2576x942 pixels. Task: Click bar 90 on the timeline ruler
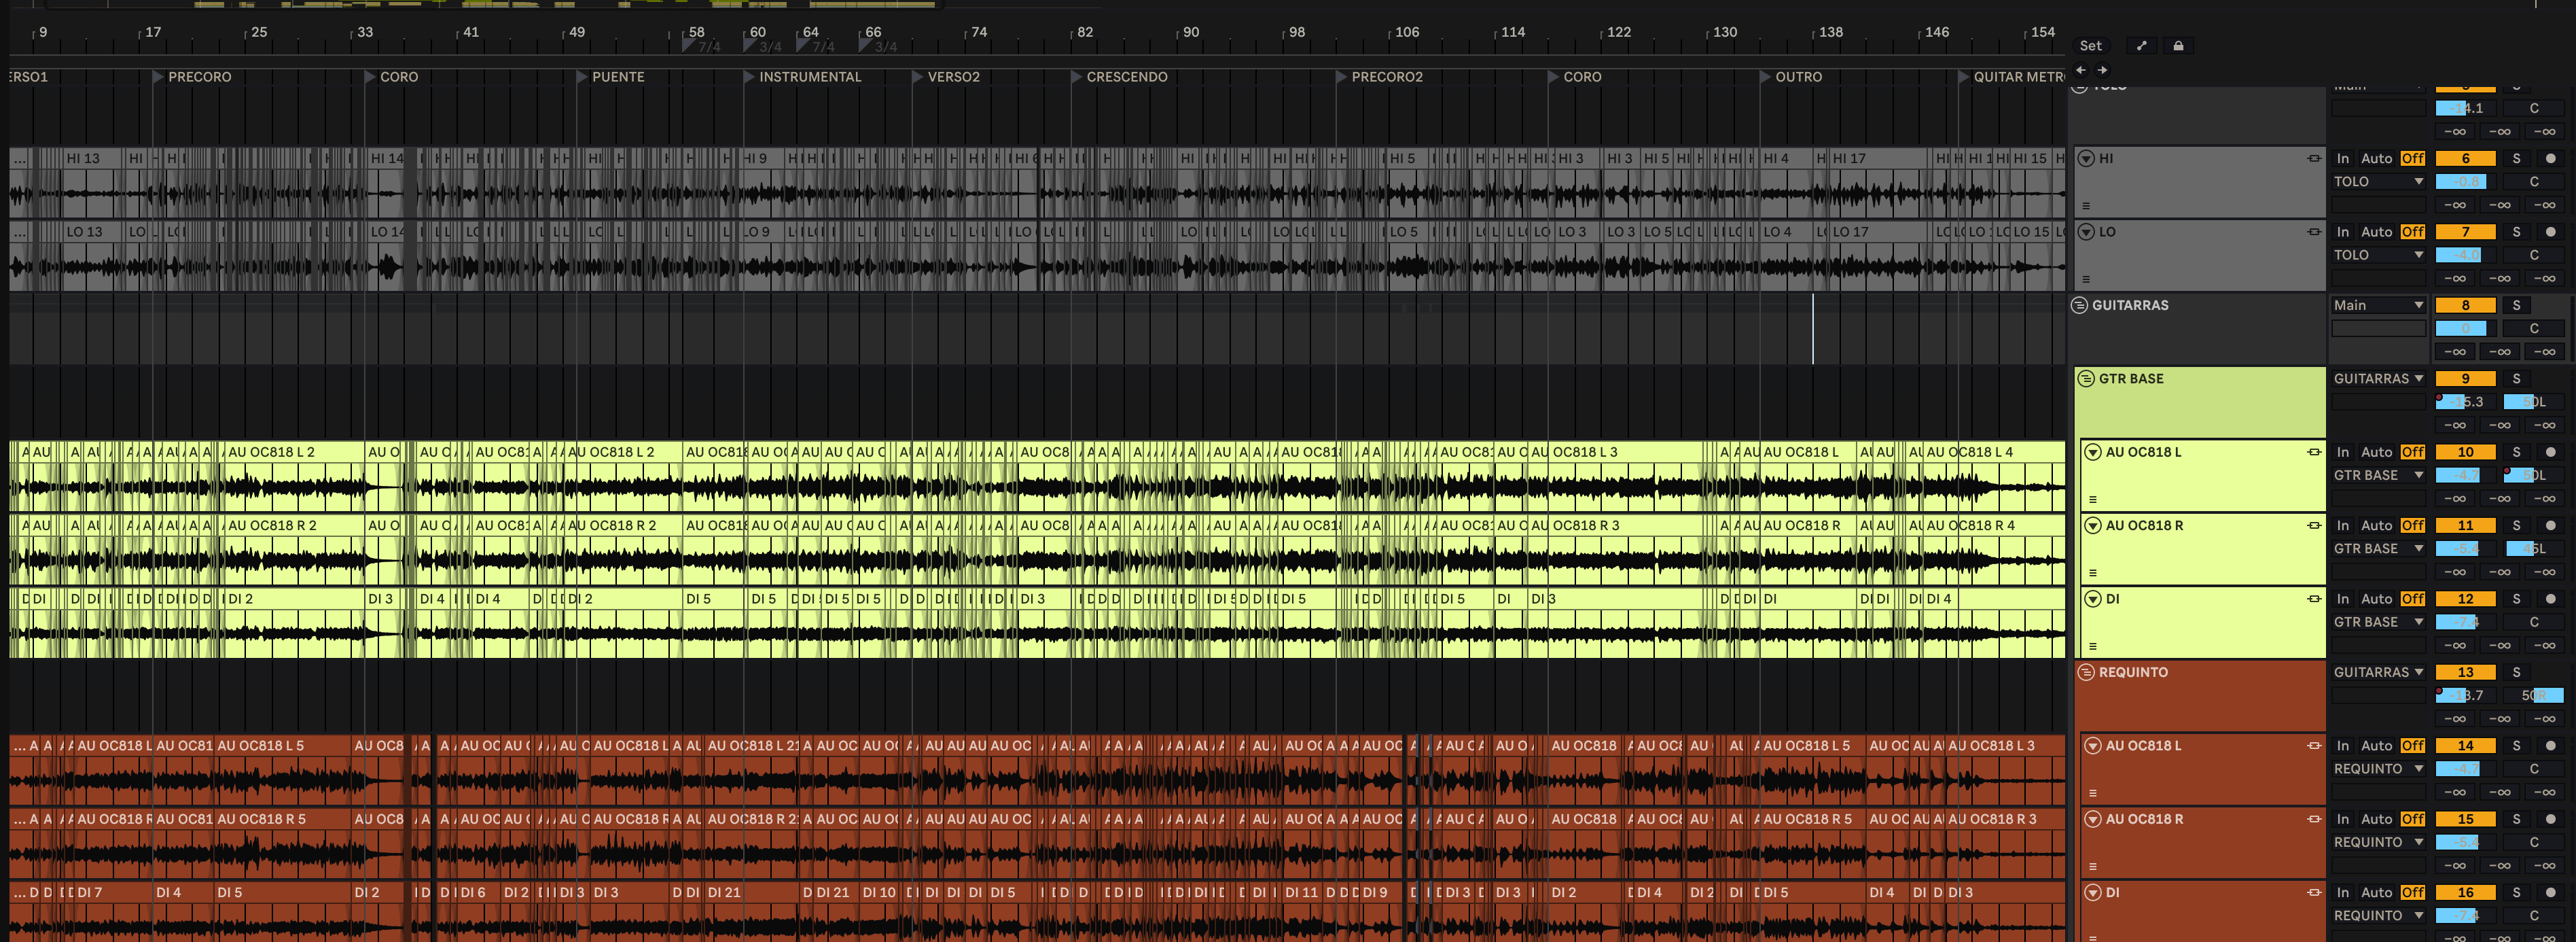point(1190,32)
